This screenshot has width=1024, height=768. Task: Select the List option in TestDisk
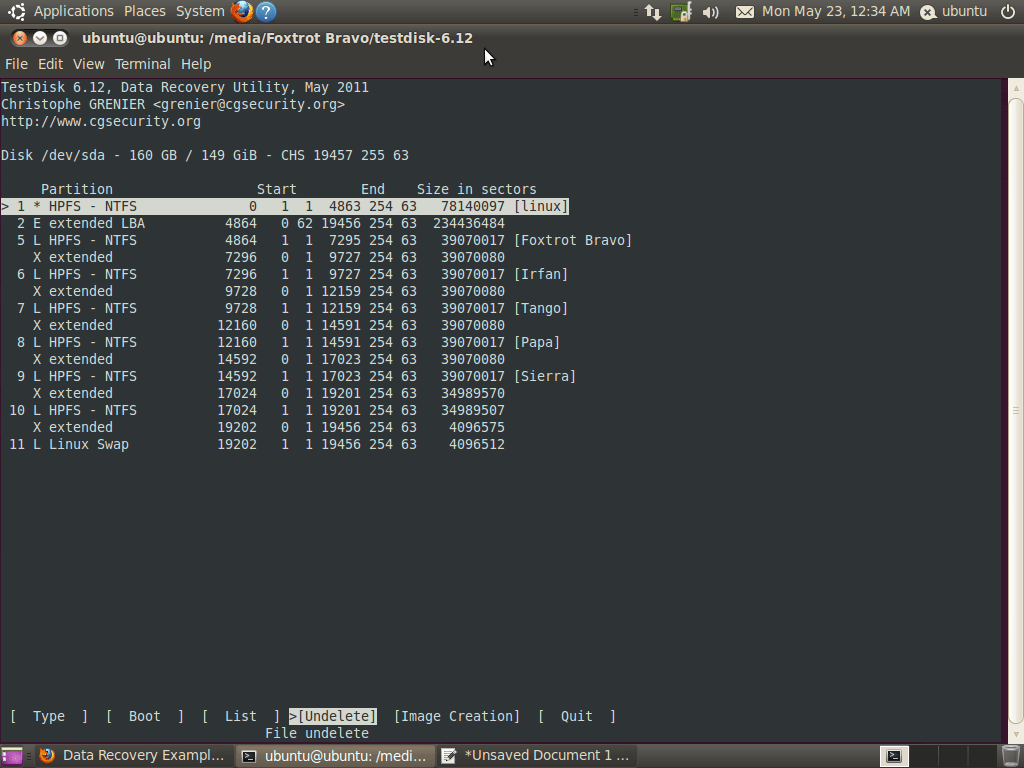pos(241,716)
